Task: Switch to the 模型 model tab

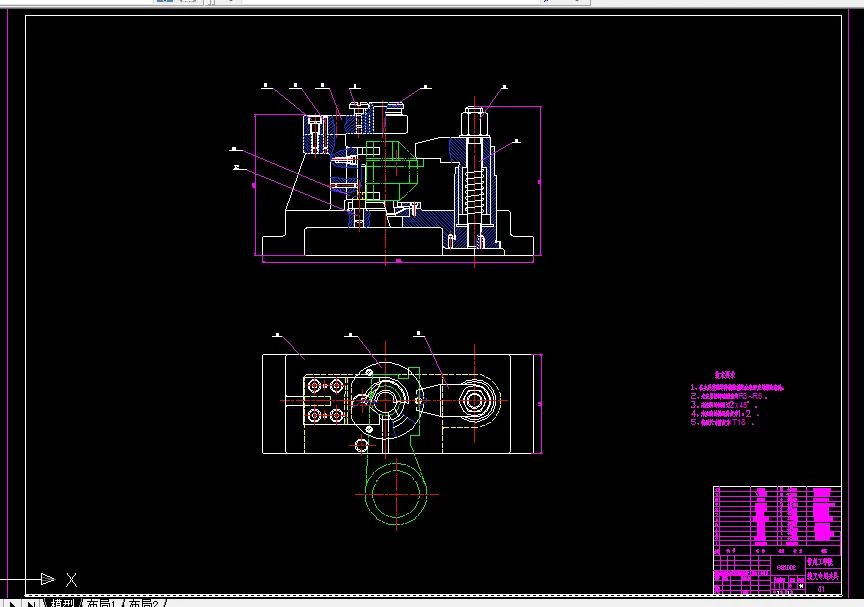Action: click(62, 603)
